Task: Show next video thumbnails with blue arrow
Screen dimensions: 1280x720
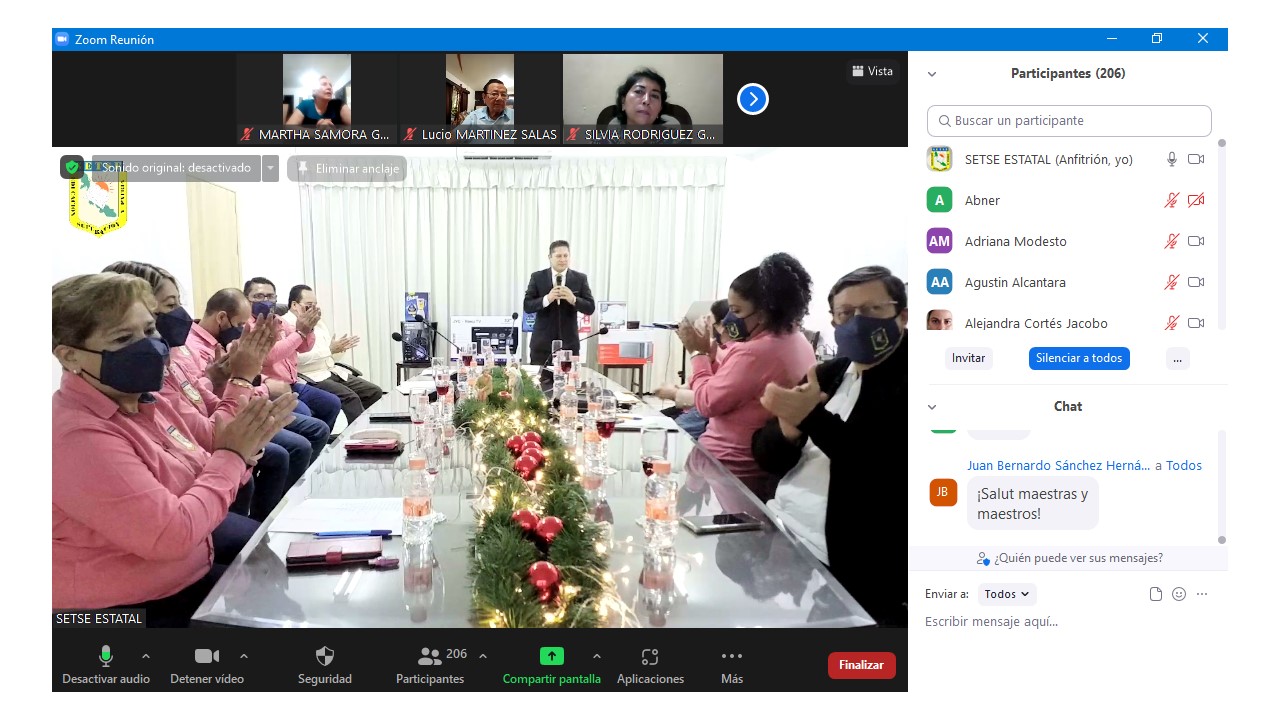Action: pyautogui.click(x=753, y=99)
